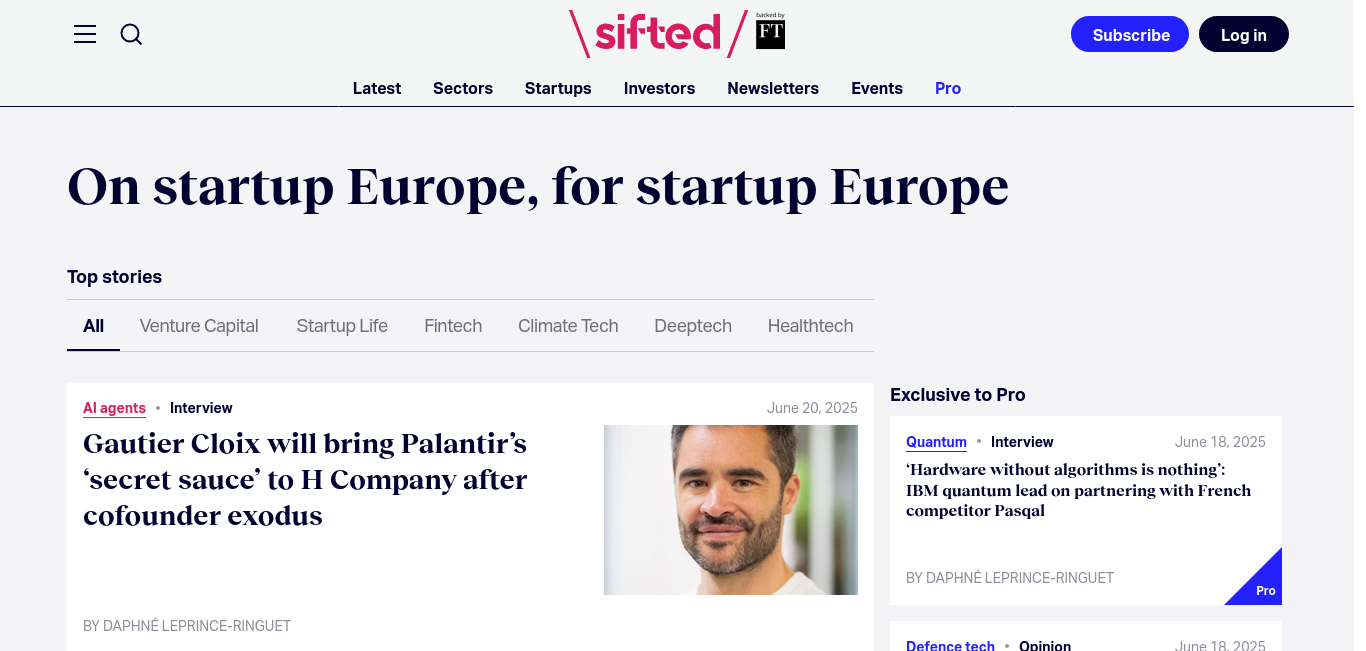This screenshot has width=1366, height=651.
Task: Open the Gautier Cloix article headline
Action: tap(305, 480)
